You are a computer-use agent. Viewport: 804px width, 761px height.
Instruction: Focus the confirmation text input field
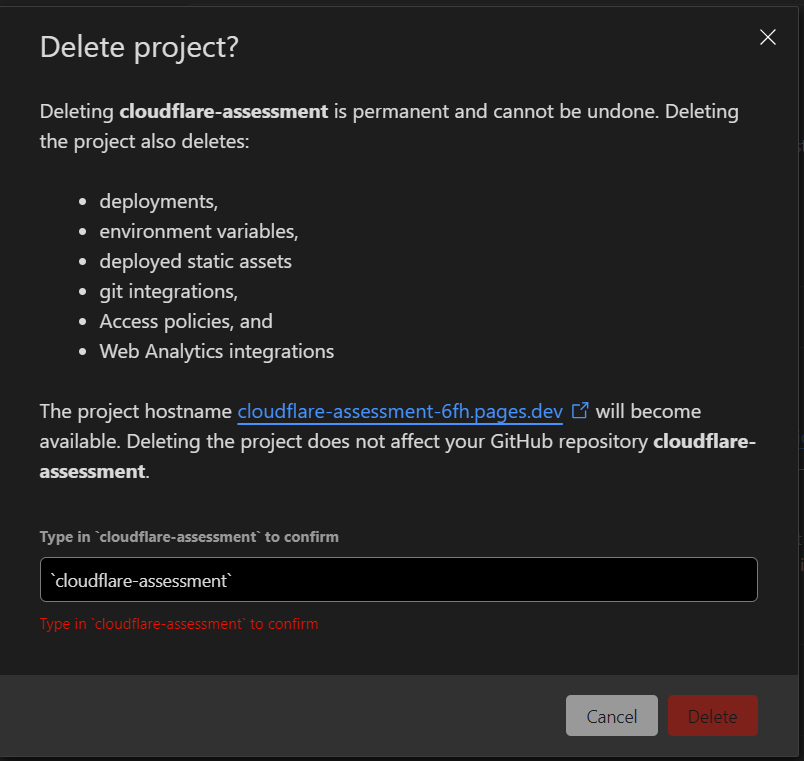coord(398,579)
